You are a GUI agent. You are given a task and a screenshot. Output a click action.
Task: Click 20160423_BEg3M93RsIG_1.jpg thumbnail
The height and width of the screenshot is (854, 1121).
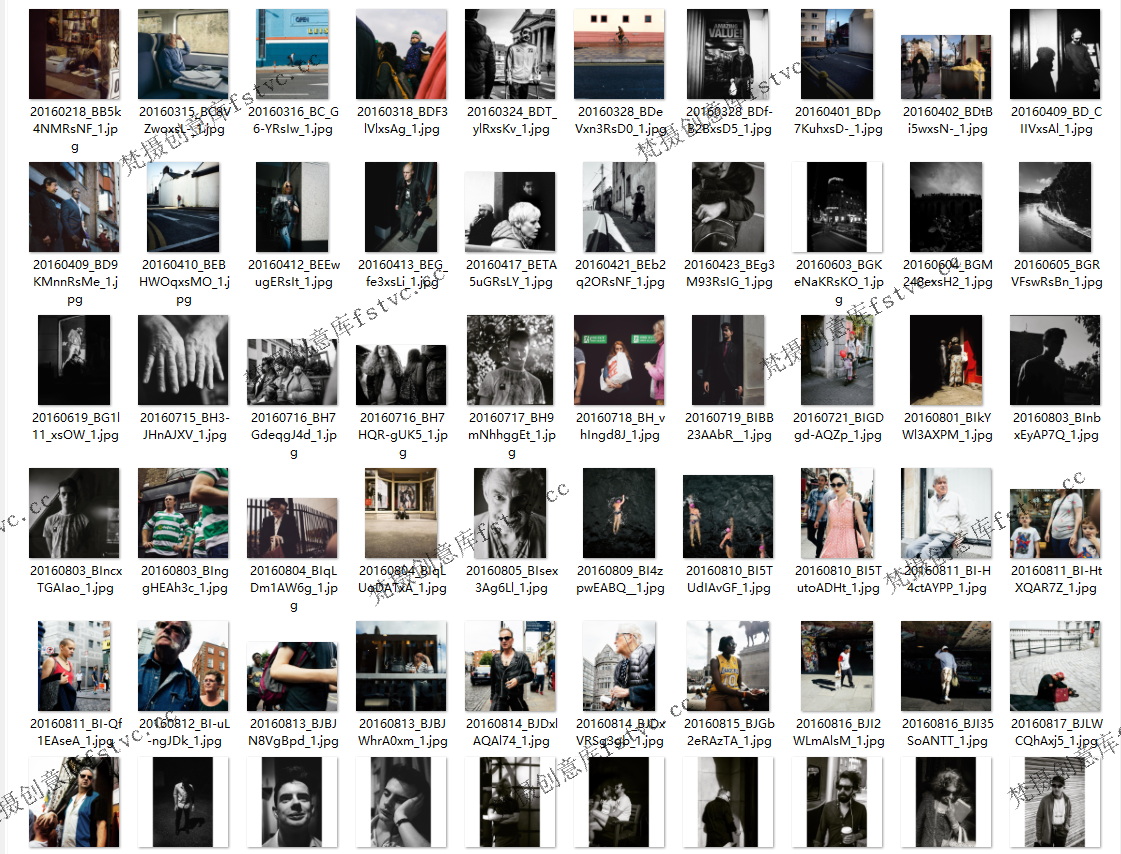729,207
